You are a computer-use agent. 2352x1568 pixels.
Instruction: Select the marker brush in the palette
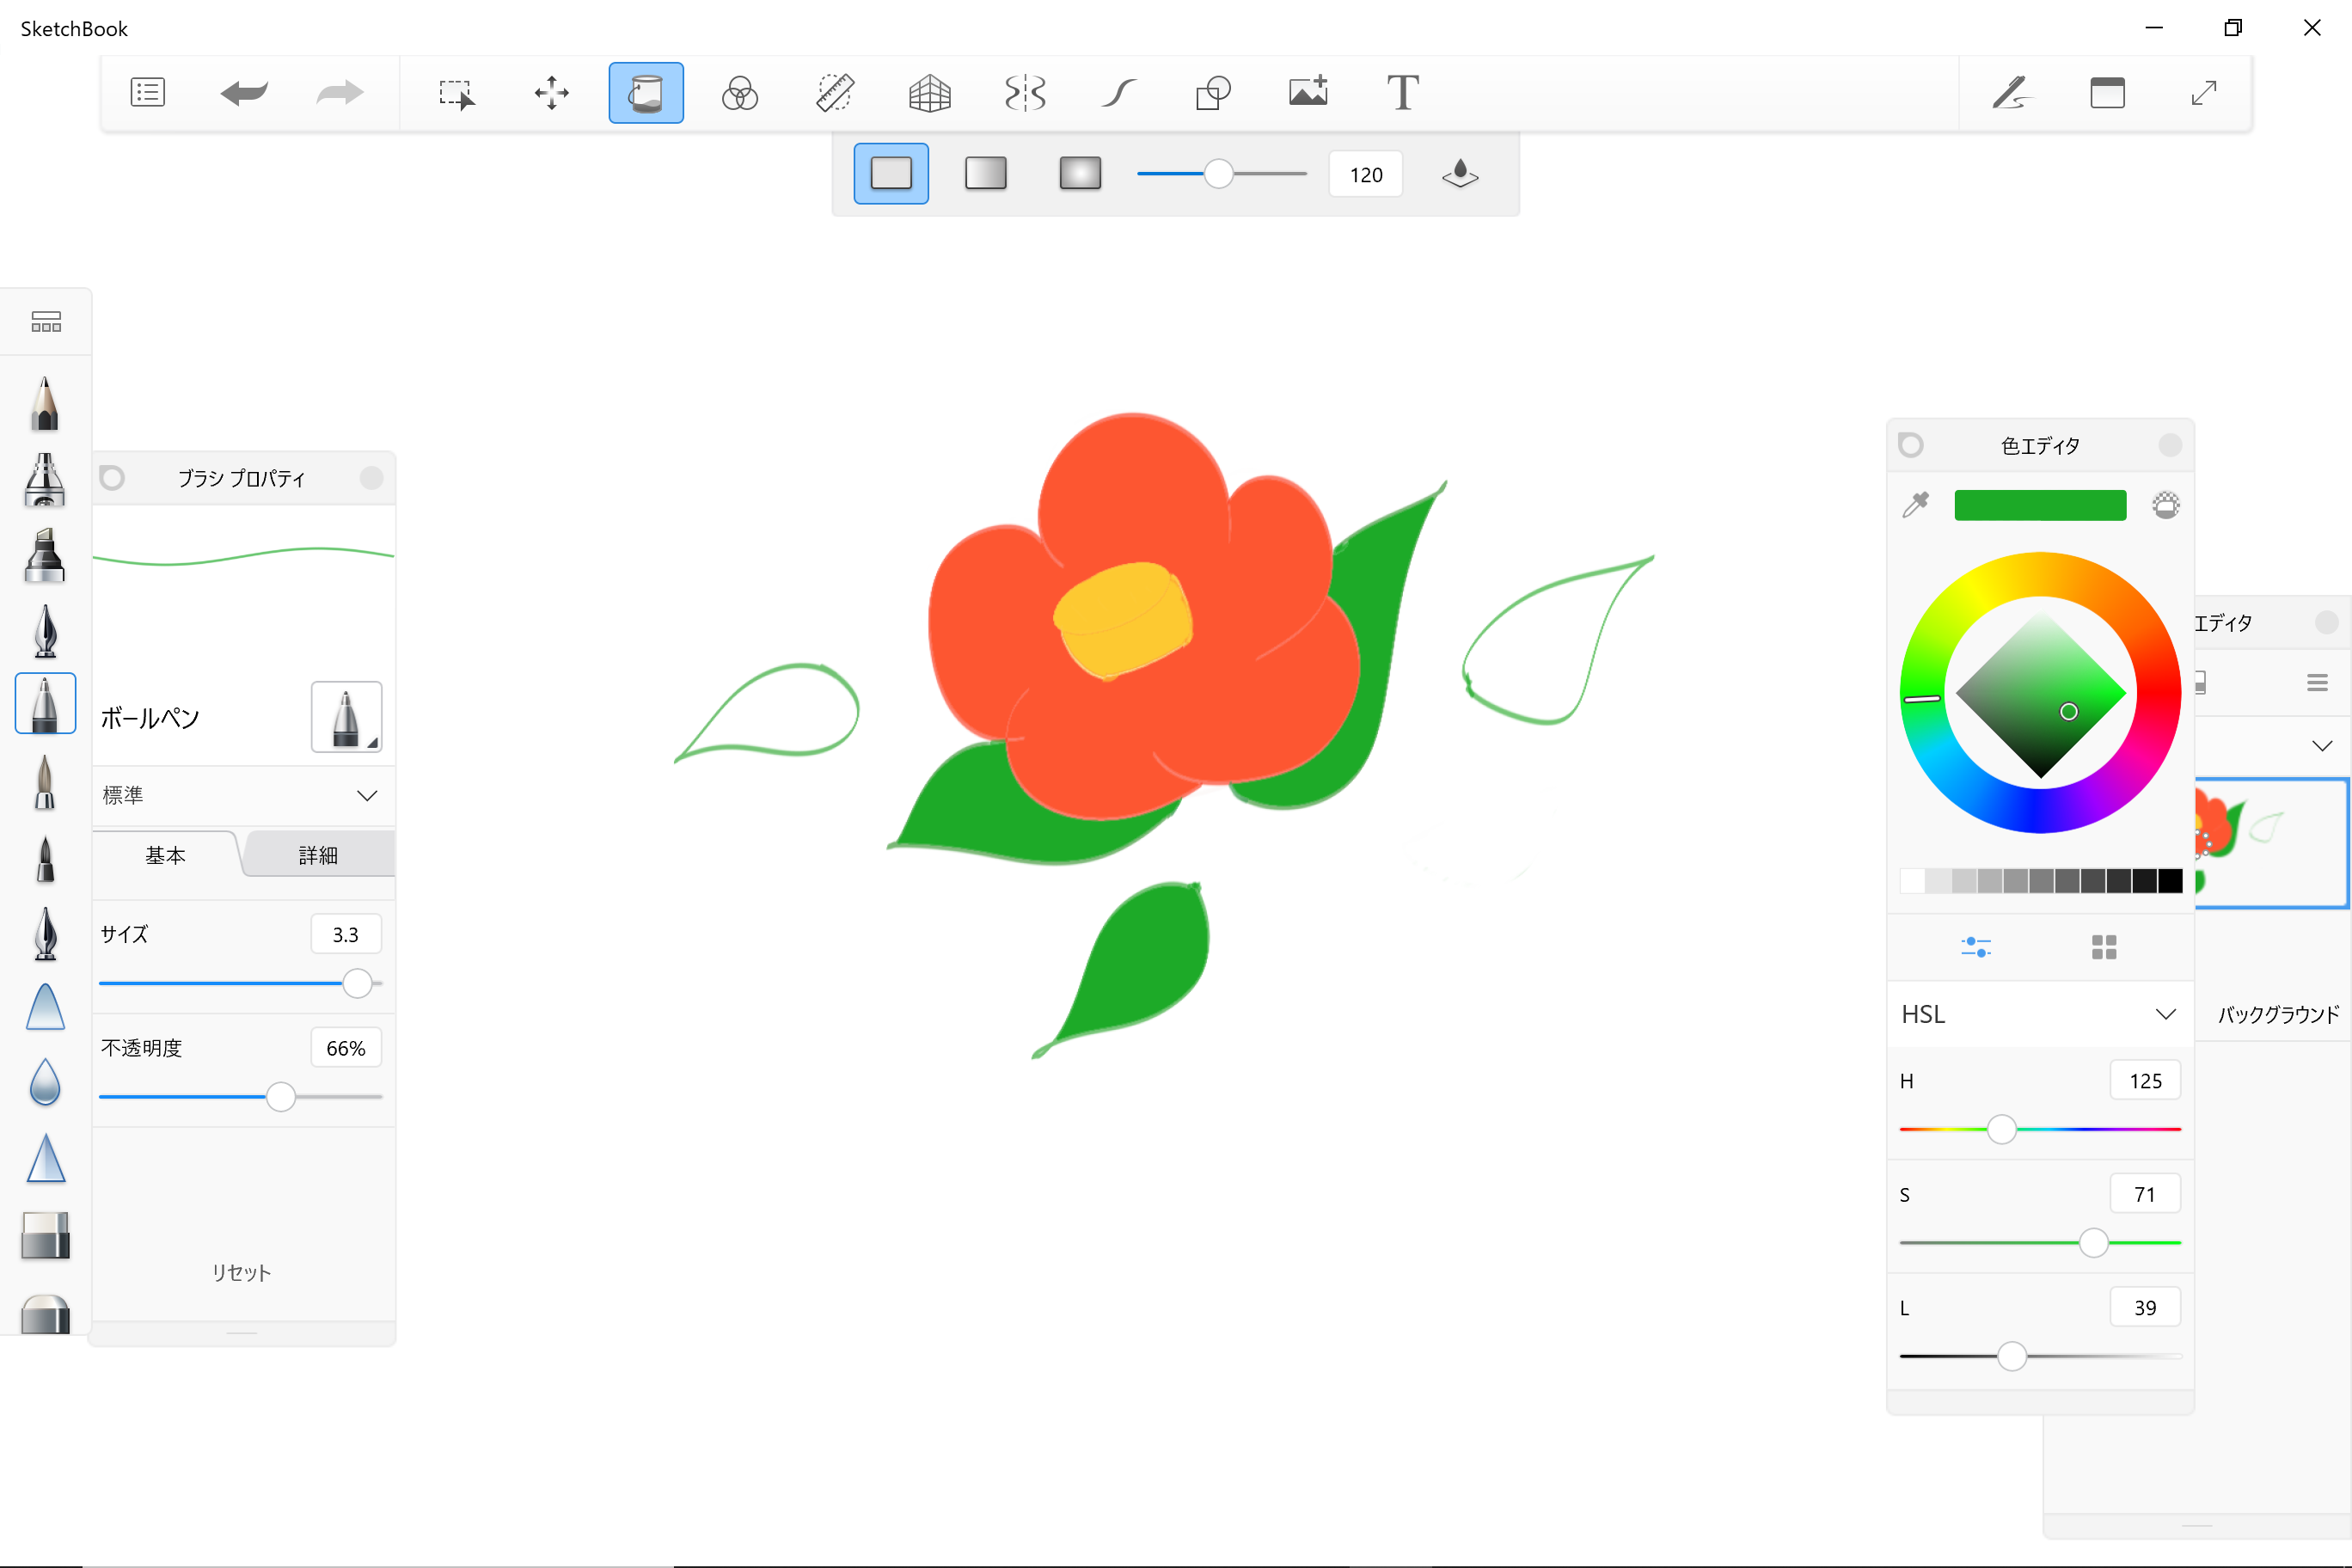pos(45,556)
